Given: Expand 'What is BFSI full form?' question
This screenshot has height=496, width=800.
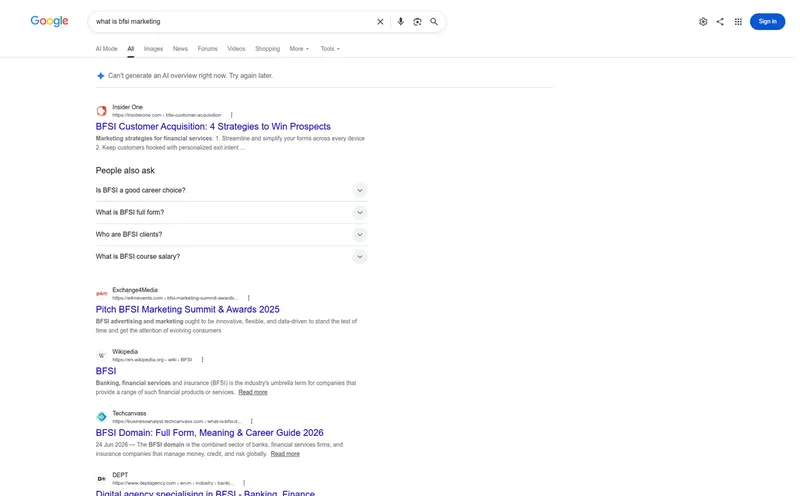Looking at the screenshot, I should point(231,212).
